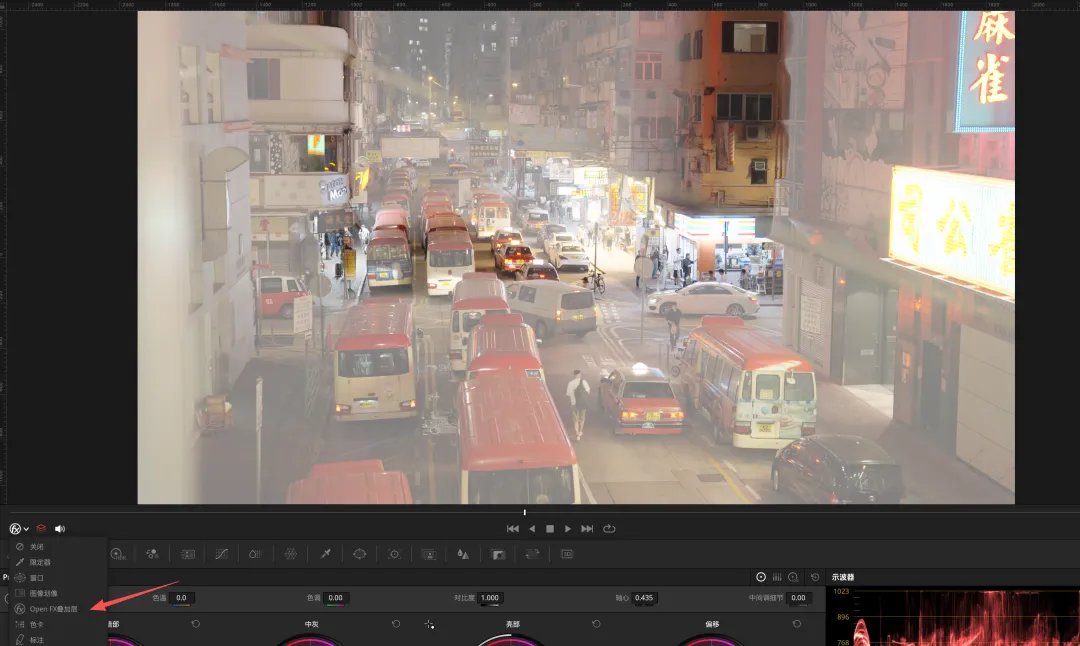
Task: Reset the 亮部 color wheel
Action: coord(596,624)
